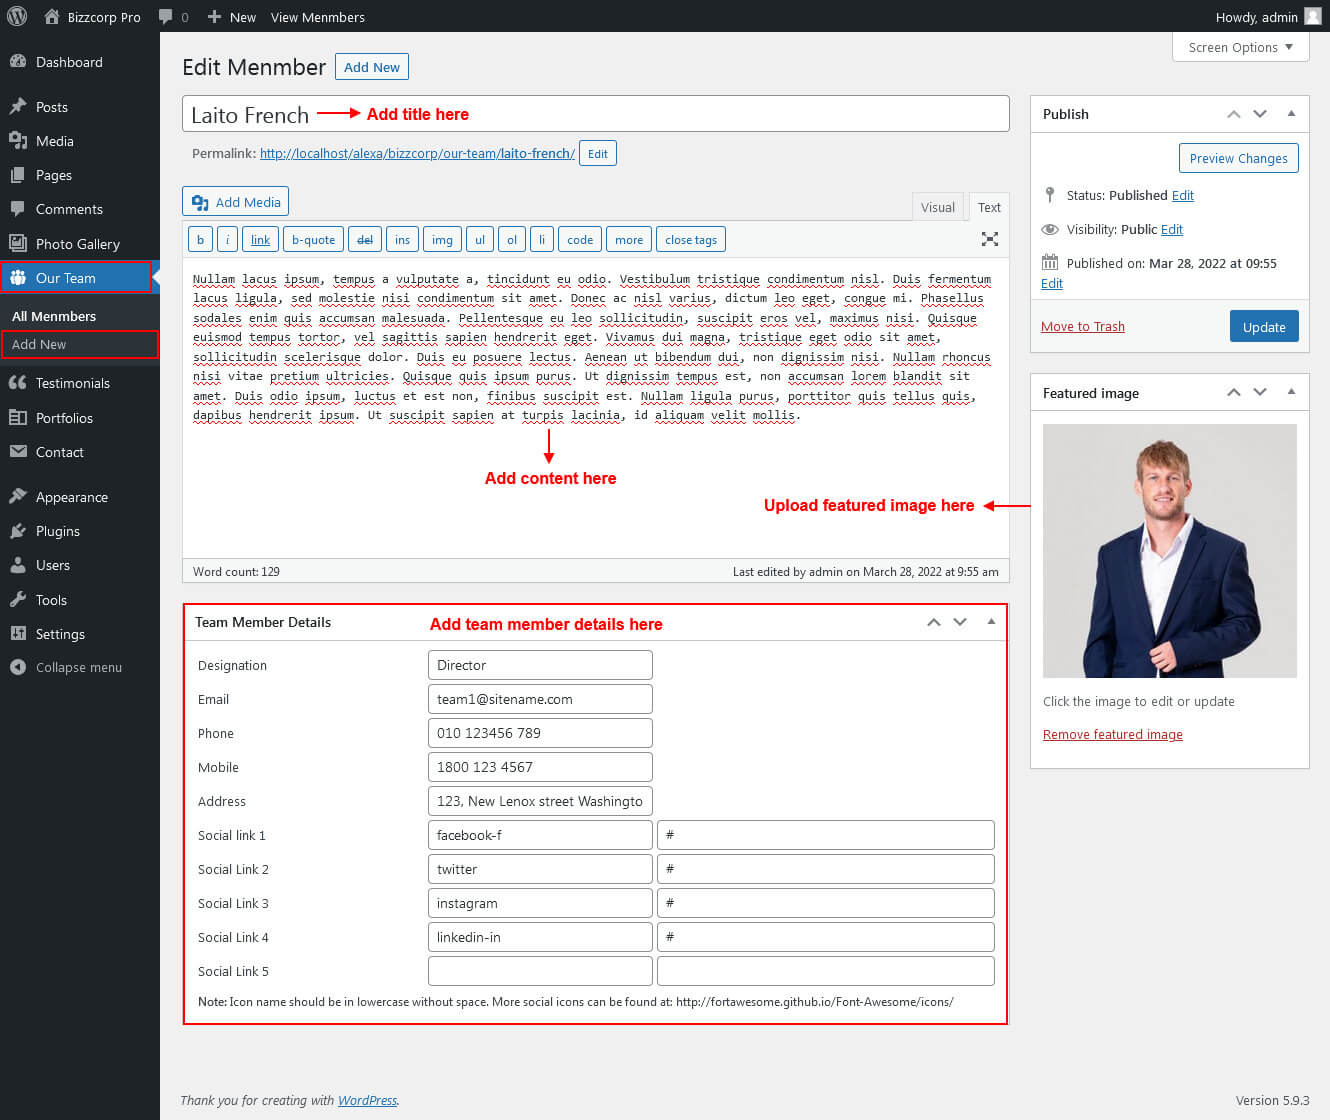Click the Social link 1 facebook-f field

540,835
